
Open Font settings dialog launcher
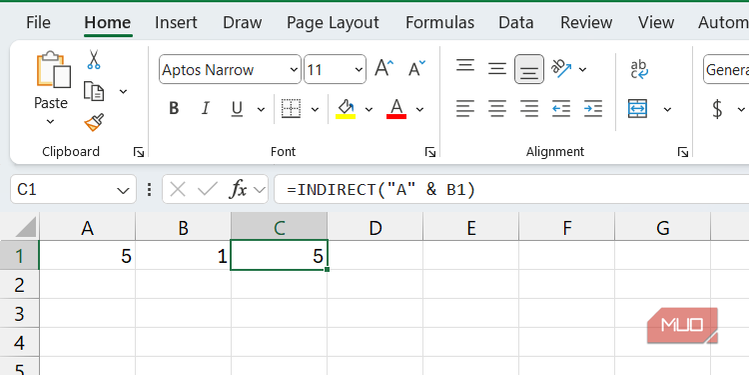click(x=430, y=152)
